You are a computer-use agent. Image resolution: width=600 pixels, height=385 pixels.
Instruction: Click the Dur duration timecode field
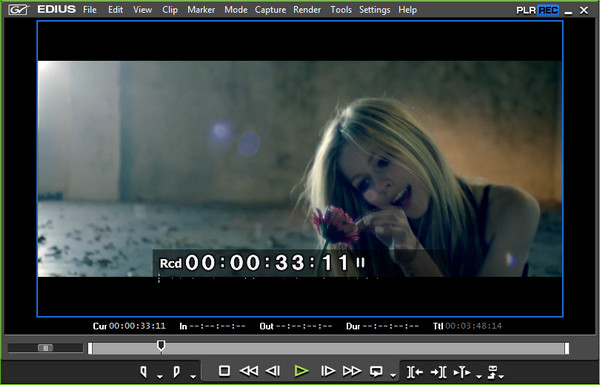click(x=382, y=326)
